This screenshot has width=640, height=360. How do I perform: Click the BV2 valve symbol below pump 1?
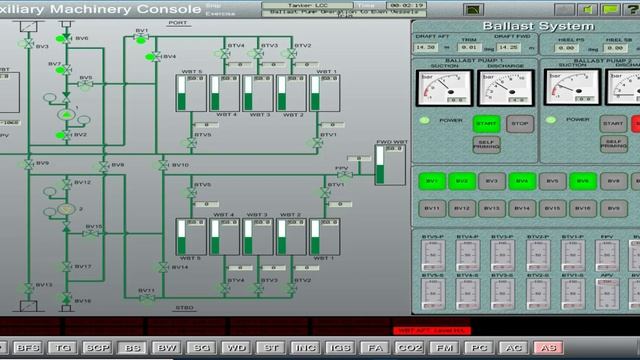pyautogui.click(x=66, y=135)
